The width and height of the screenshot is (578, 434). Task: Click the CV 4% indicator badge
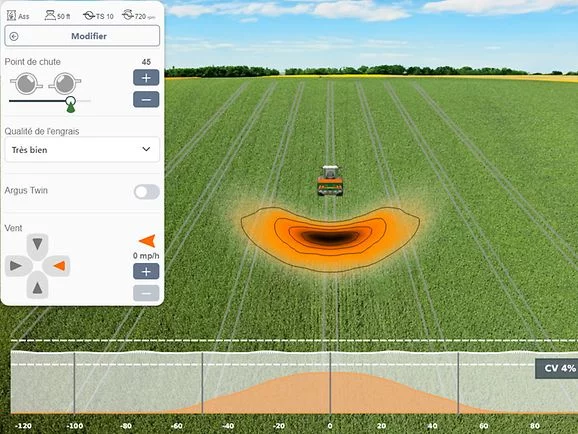point(557,368)
